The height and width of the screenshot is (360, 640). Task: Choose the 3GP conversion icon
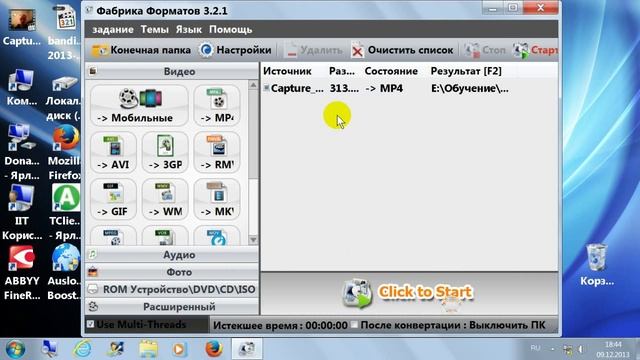(x=165, y=152)
